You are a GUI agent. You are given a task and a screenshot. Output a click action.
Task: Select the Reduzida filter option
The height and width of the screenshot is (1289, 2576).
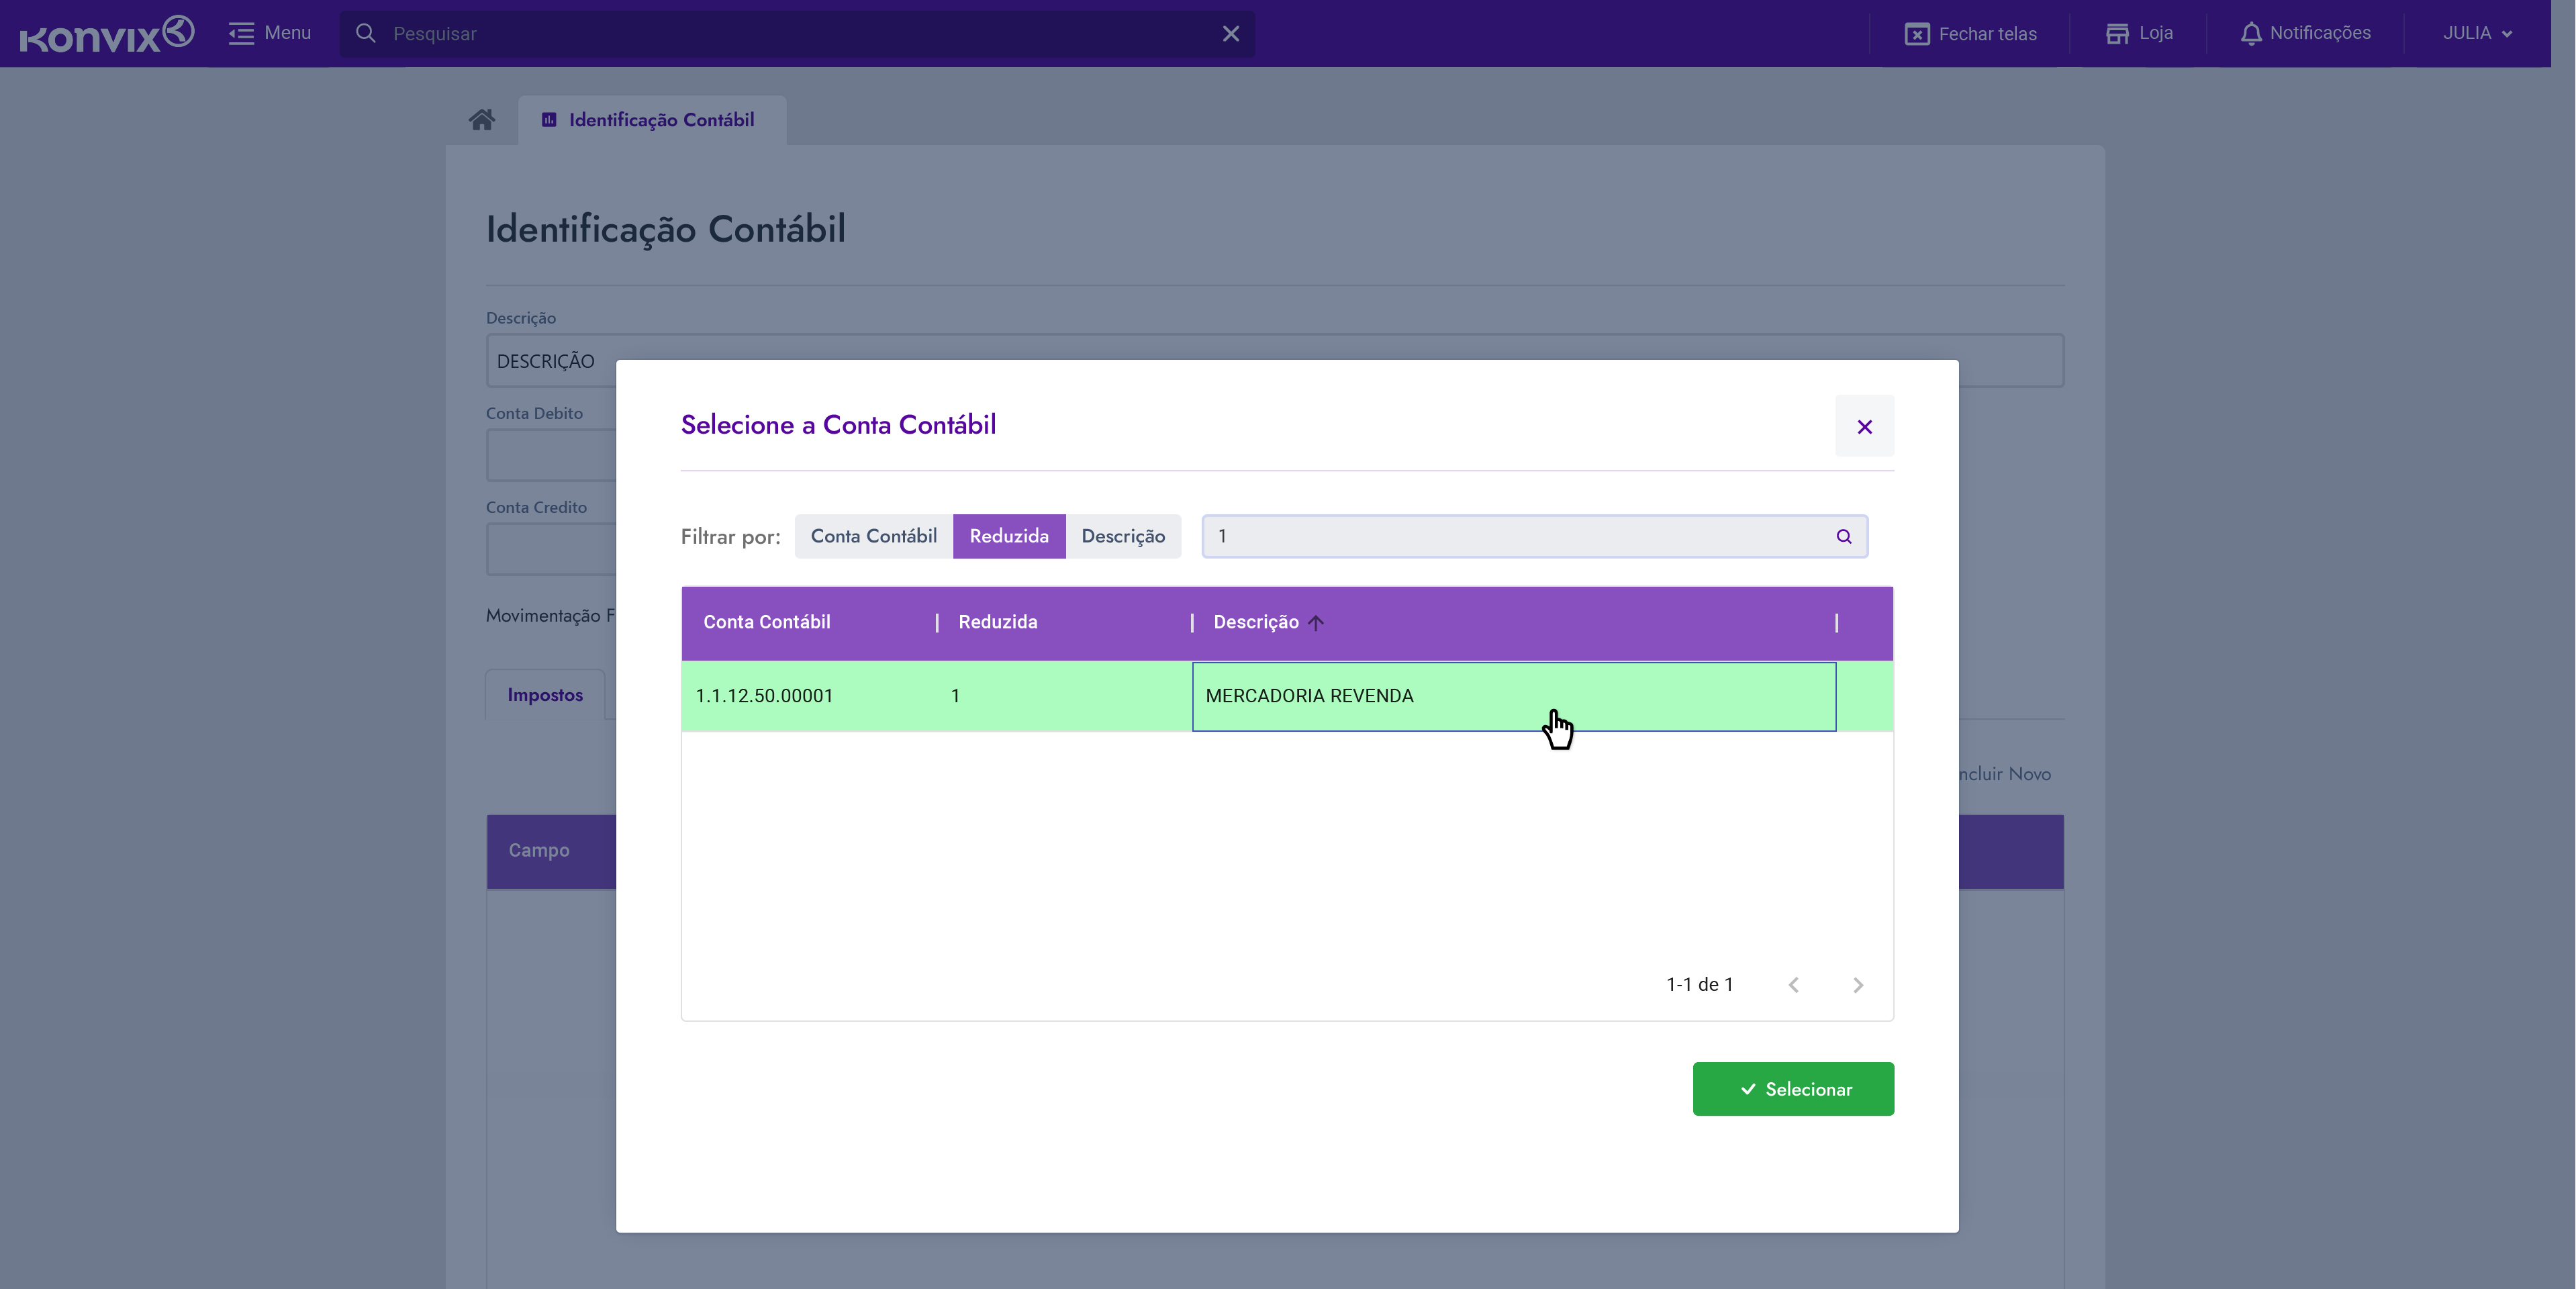pyautogui.click(x=1008, y=537)
